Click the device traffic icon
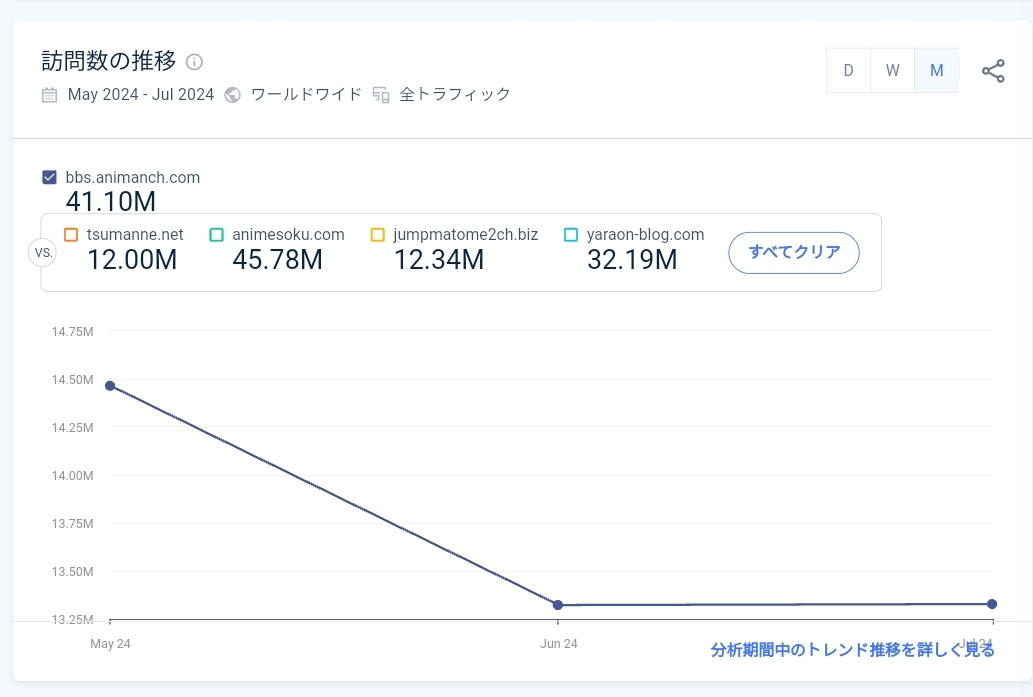1033x697 pixels. [x=381, y=95]
